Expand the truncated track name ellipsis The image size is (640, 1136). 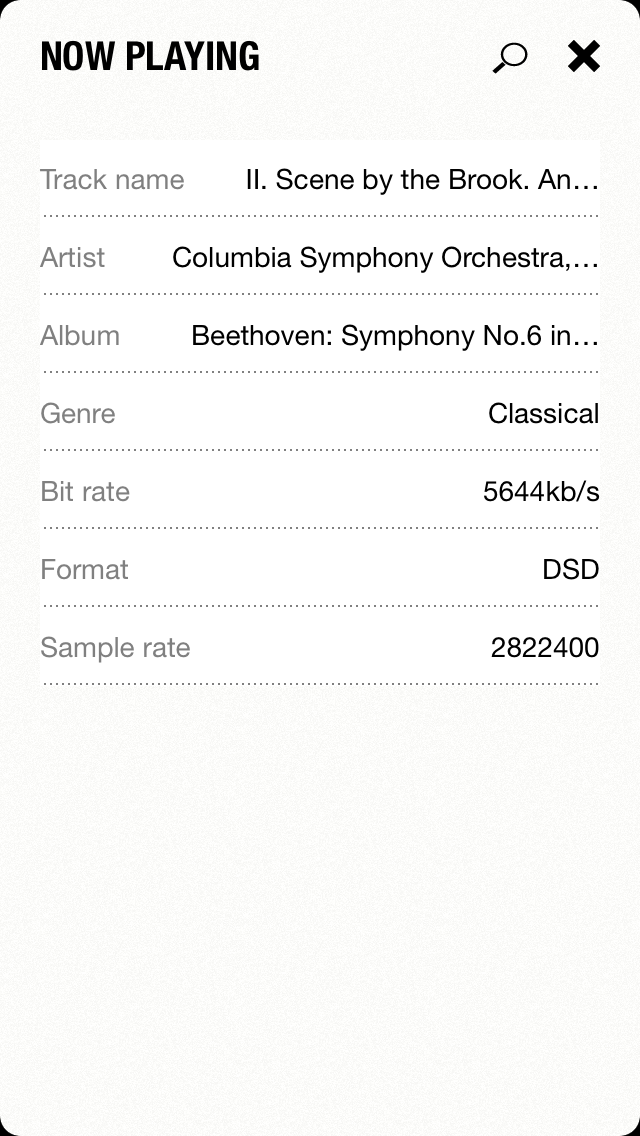click(589, 182)
